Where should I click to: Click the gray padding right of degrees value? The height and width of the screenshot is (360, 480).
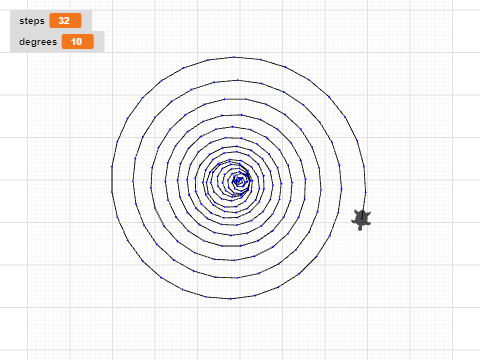(x=99, y=42)
